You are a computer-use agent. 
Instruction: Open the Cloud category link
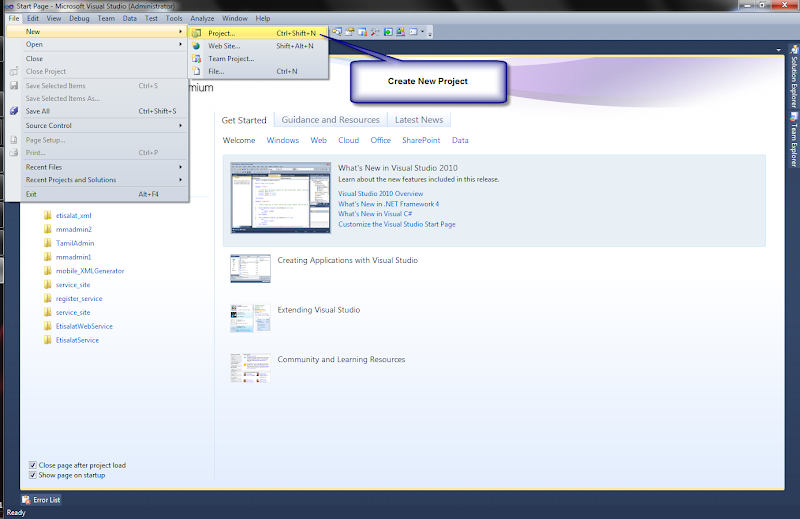click(x=348, y=140)
